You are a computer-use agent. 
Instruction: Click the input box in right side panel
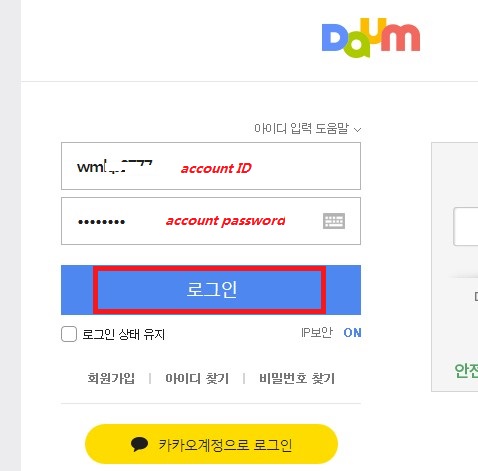click(466, 226)
